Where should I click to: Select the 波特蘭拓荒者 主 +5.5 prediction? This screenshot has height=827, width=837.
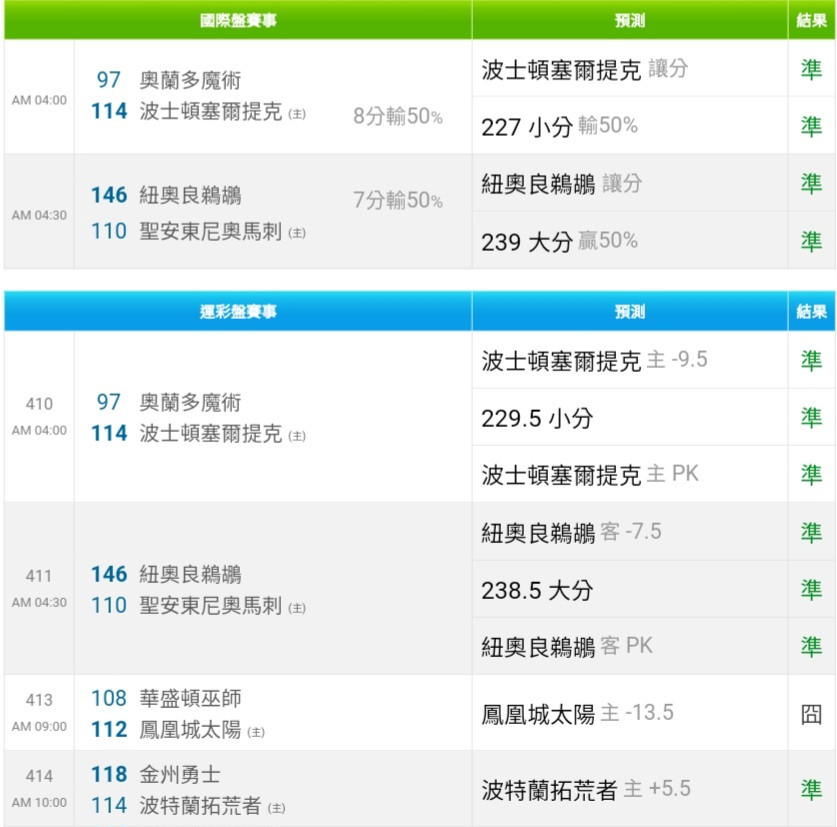(586, 789)
